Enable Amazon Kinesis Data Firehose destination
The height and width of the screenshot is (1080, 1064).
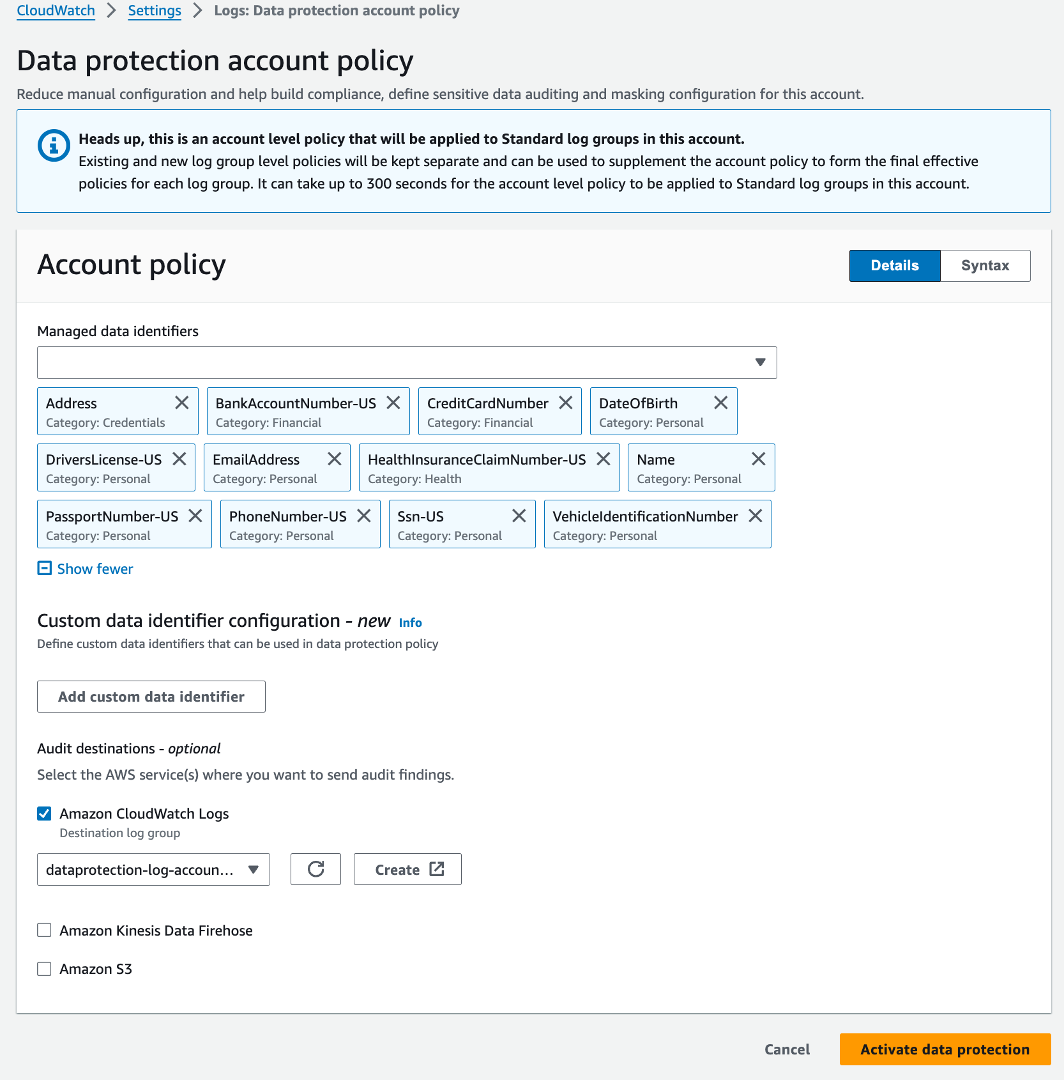point(44,930)
